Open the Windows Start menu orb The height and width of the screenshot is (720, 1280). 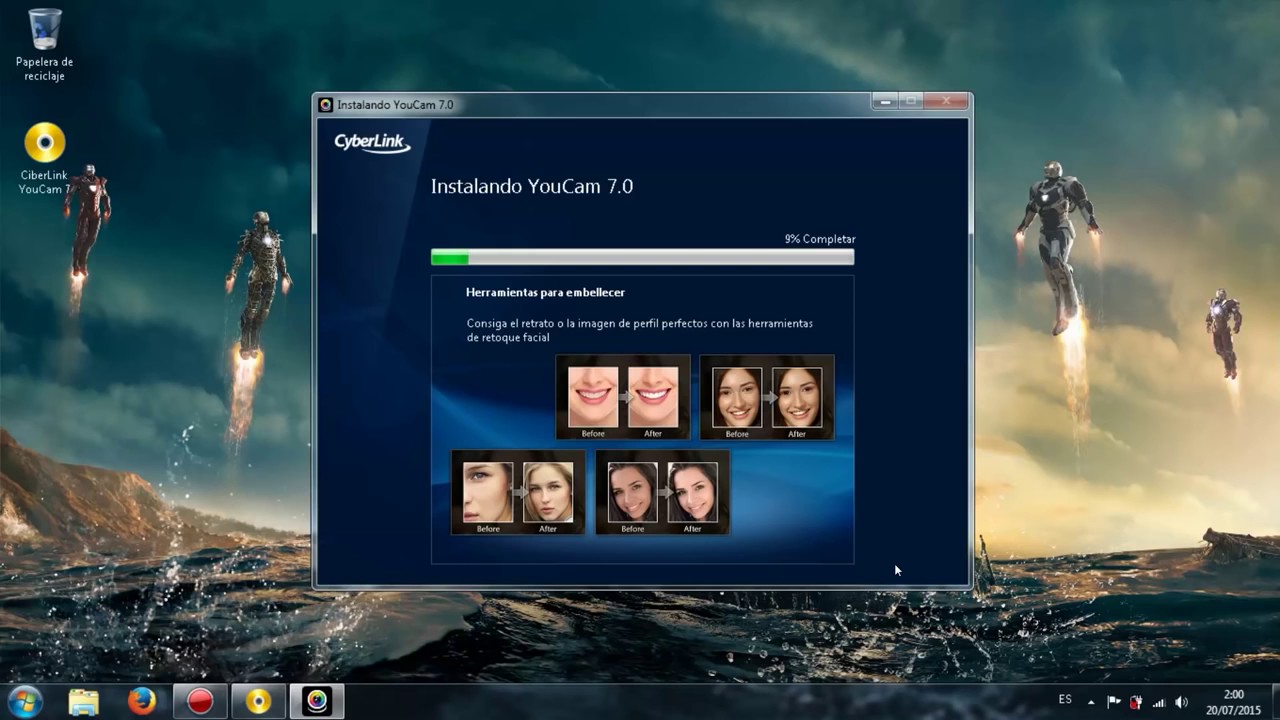point(24,701)
